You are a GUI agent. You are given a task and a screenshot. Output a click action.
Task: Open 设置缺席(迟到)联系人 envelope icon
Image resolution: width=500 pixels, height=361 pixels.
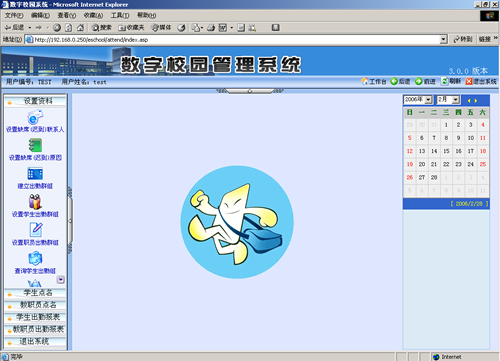coord(35,117)
